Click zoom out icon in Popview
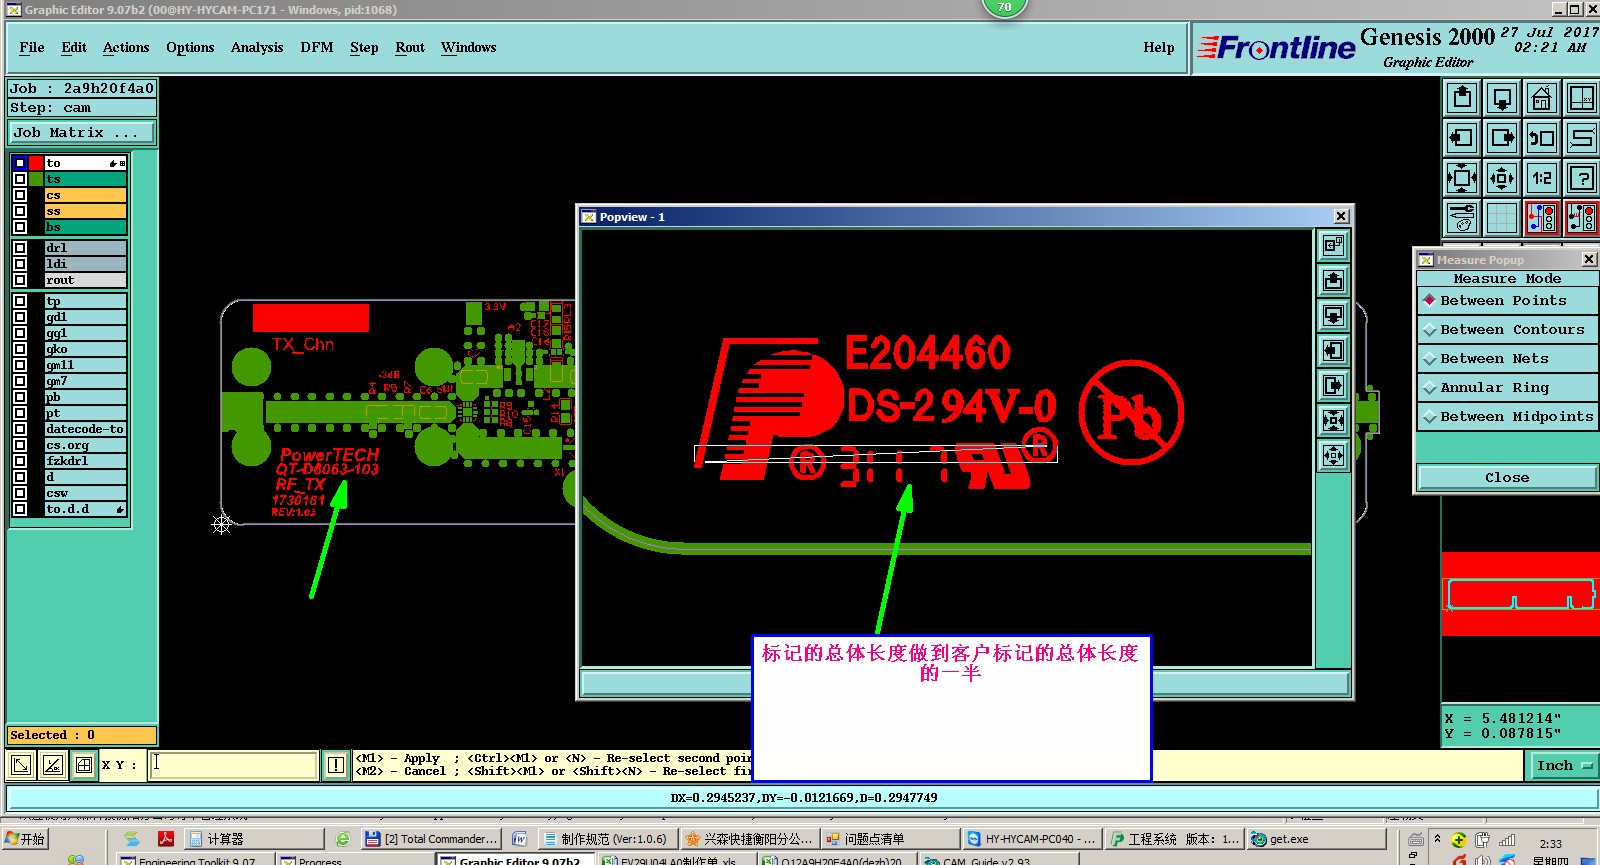Image resolution: width=1600 pixels, height=865 pixels. tap(1333, 455)
